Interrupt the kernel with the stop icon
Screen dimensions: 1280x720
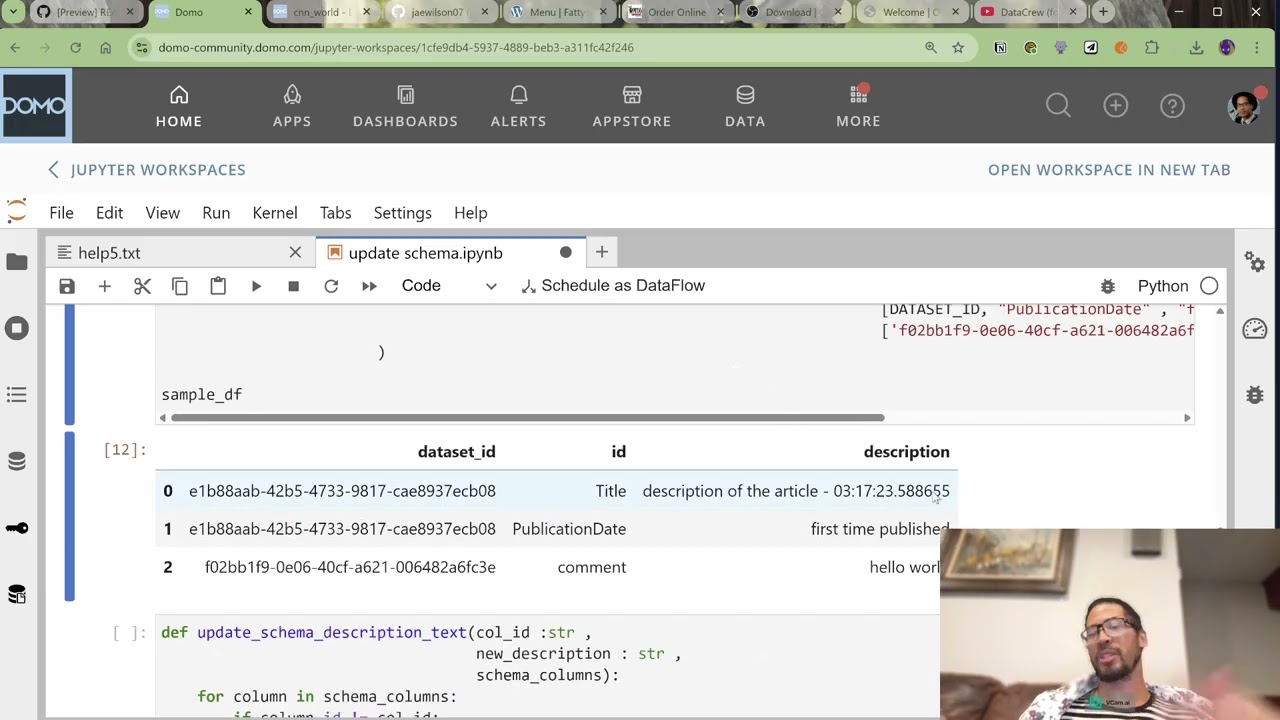(293, 286)
